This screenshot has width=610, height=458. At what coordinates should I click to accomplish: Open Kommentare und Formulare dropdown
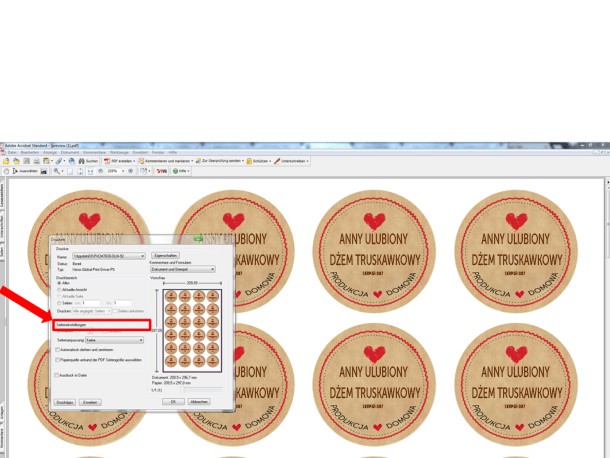(182, 269)
